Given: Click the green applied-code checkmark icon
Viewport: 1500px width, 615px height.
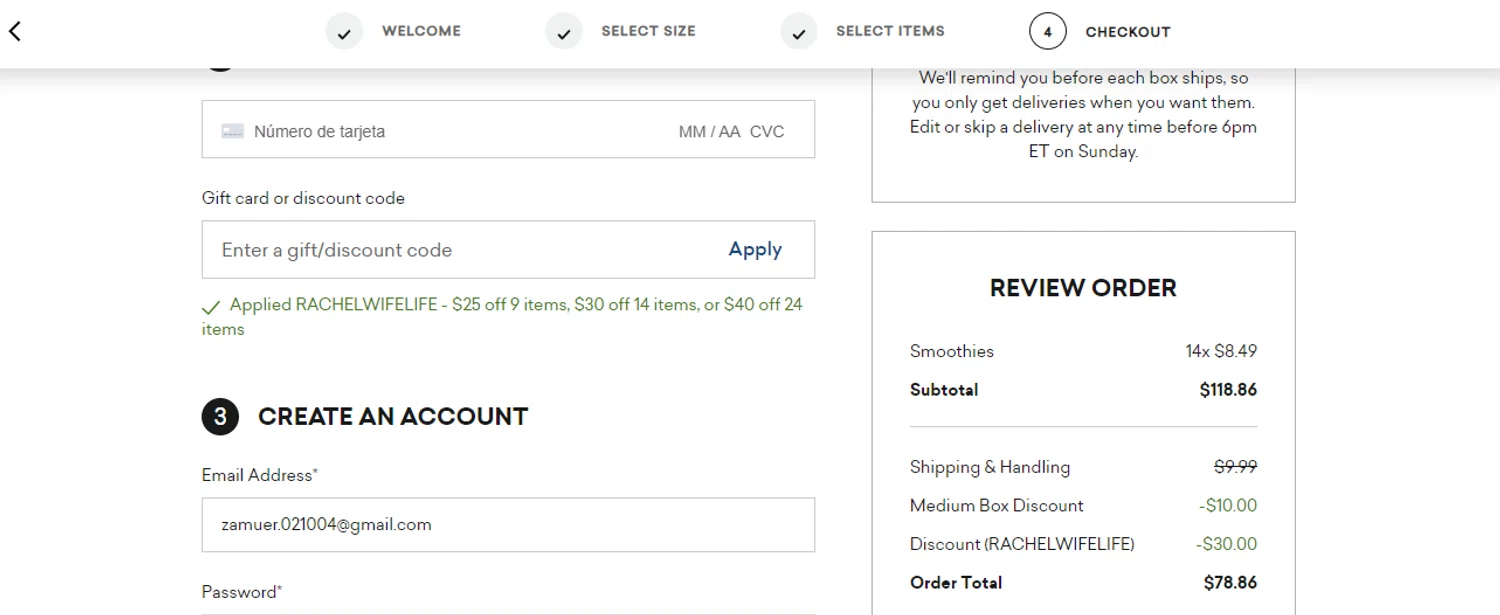Looking at the screenshot, I should click(x=211, y=307).
